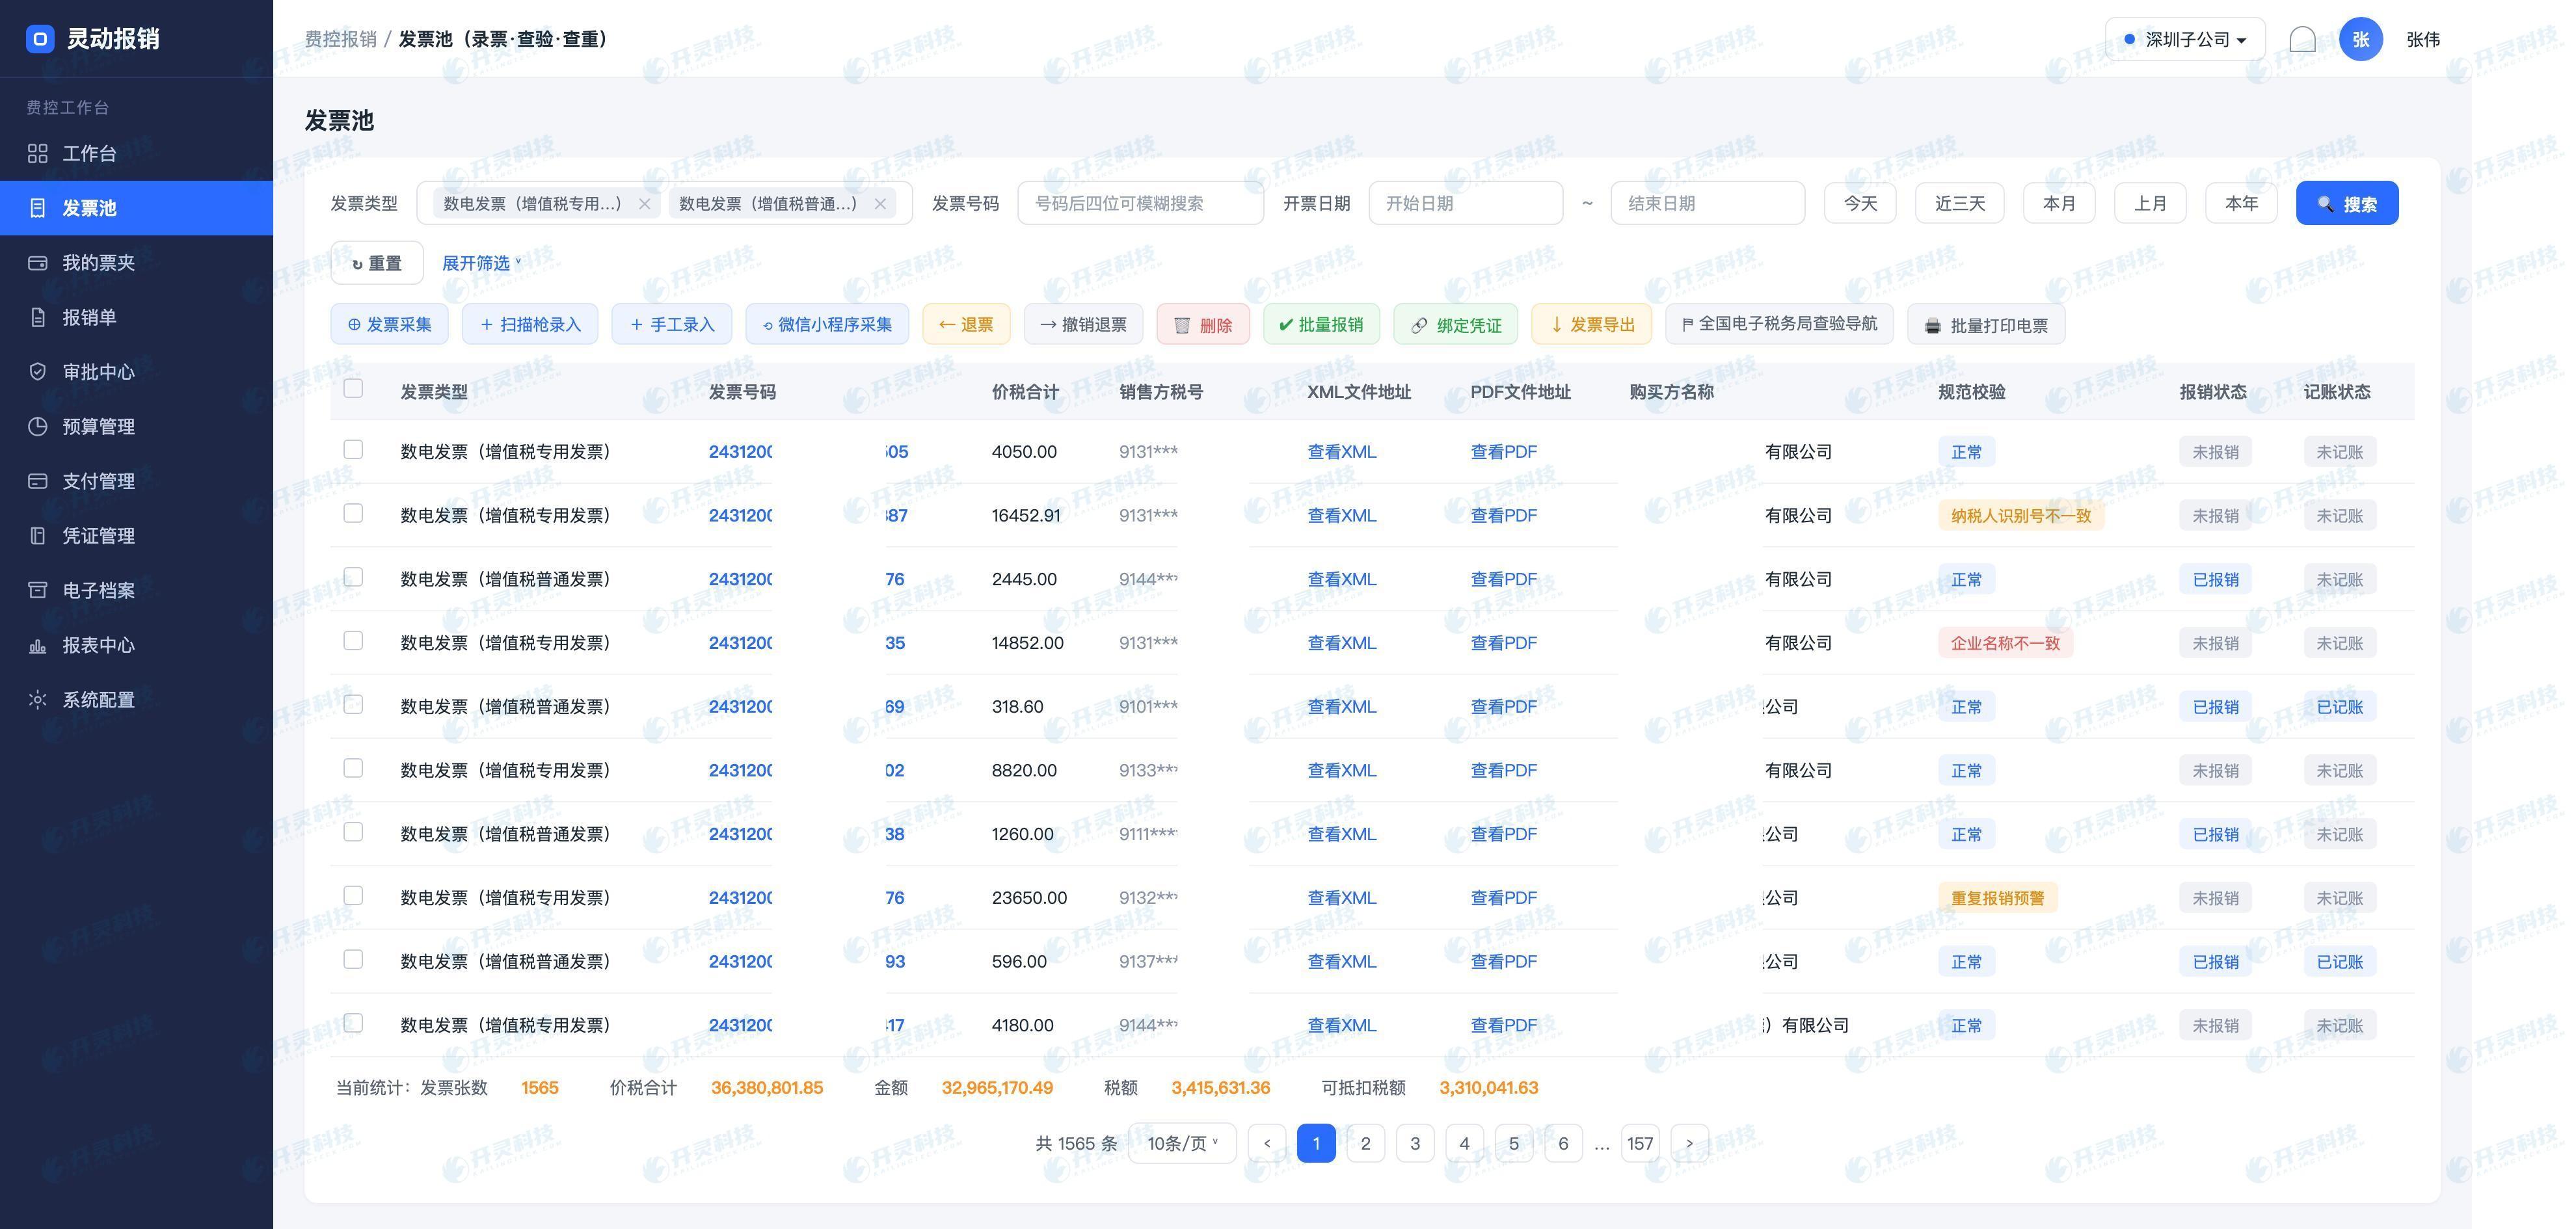Viewport: 2576px width, 1229px height.
Task: Open 支付管理 in the sidebar
Action: tap(136, 481)
